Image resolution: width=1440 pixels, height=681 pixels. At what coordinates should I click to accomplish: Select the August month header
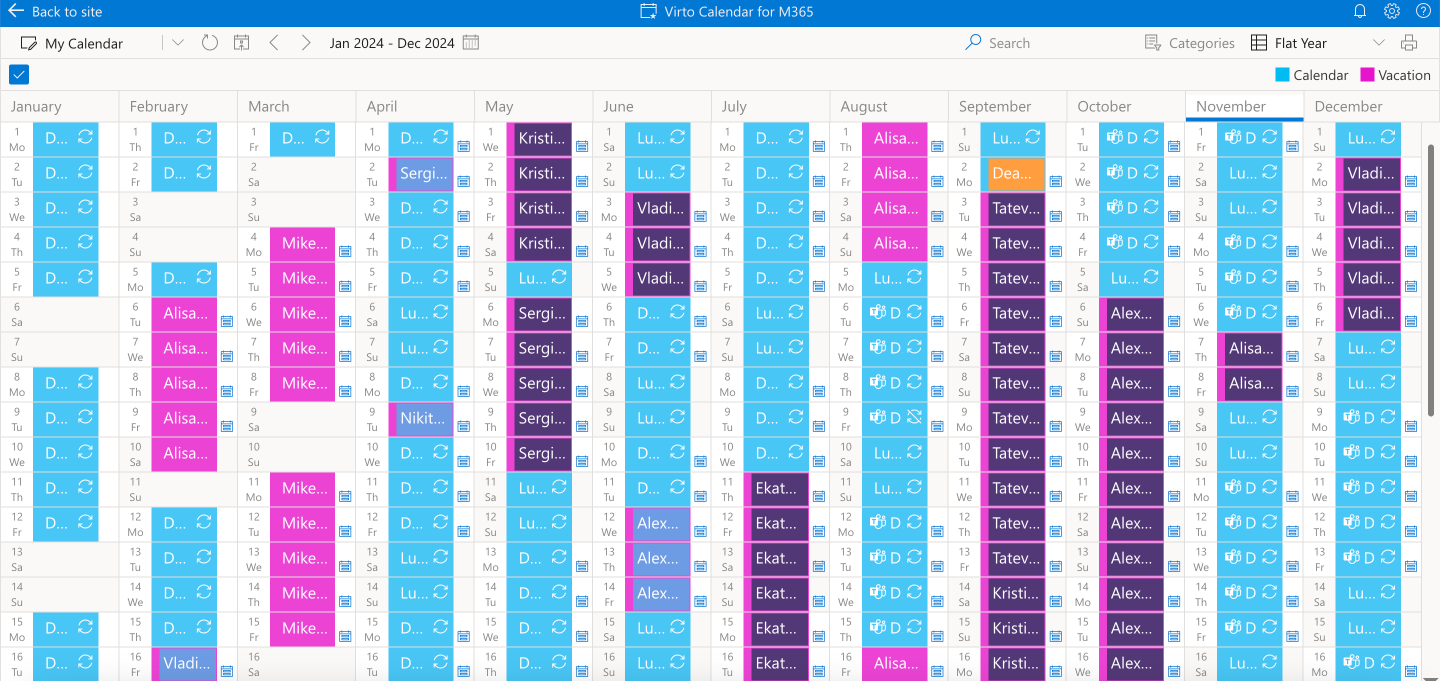[888, 106]
